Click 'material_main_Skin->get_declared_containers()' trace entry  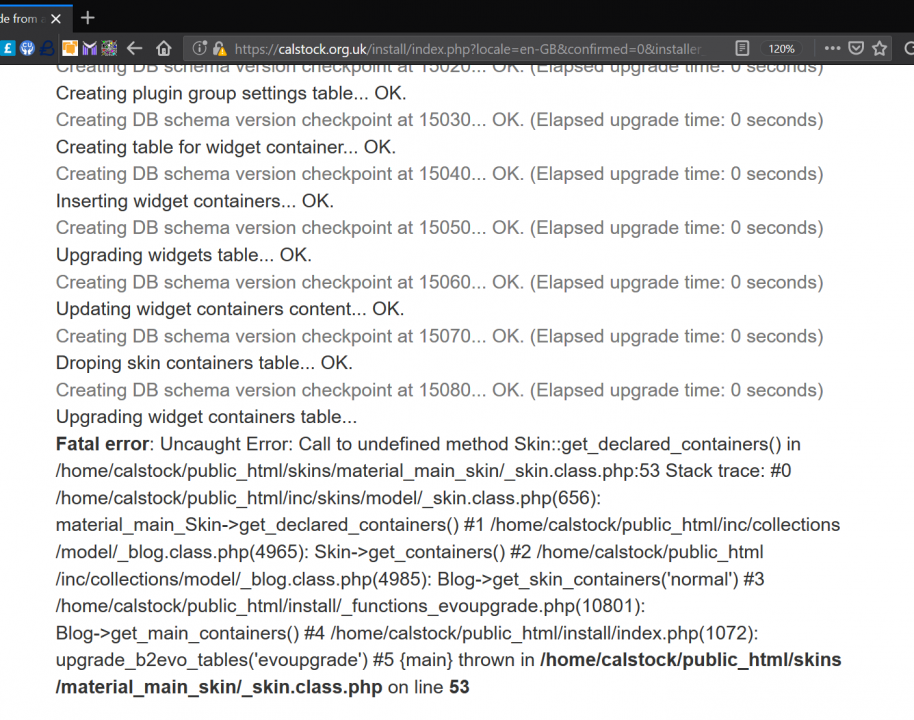tap(258, 525)
